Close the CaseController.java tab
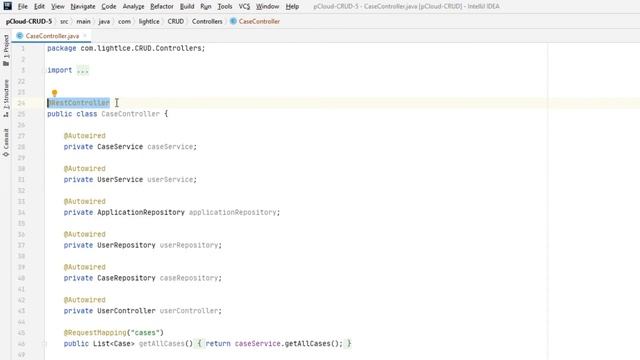Viewport: 640px width, 360px height. coord(85,36)
